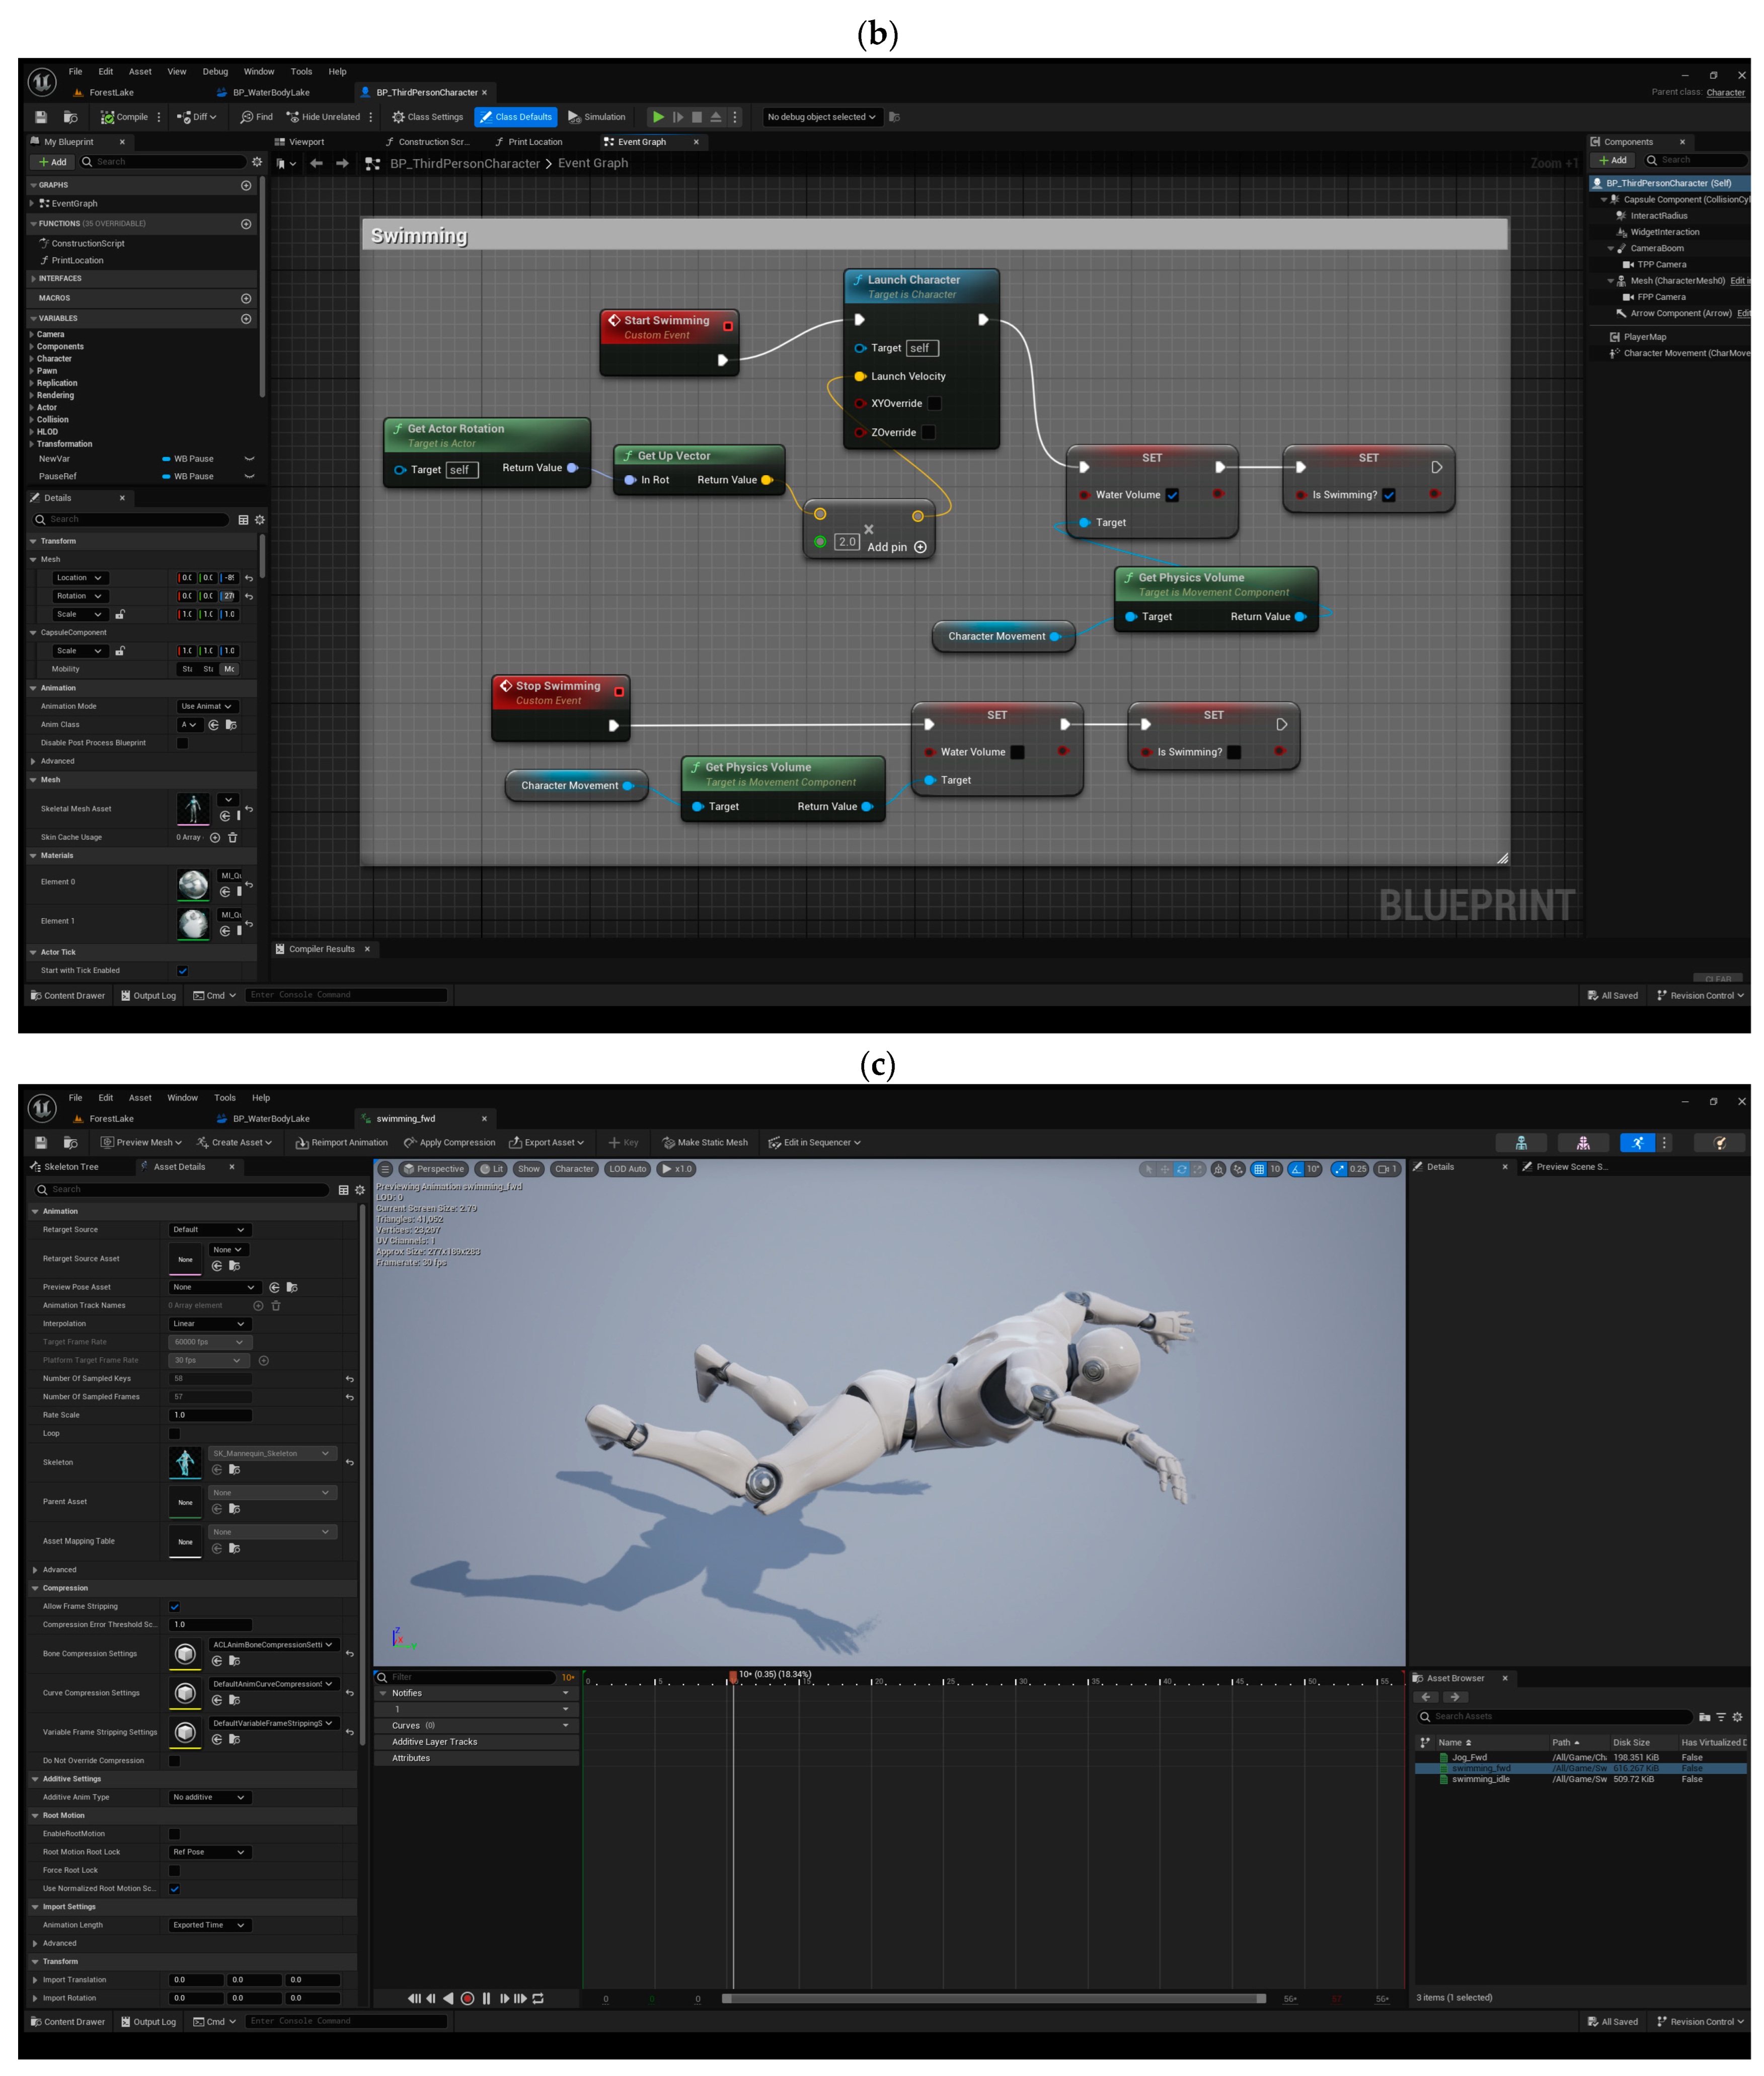
Task: Toggle Start with Tick Enabled checkbox
Action: [x=182, y=970]
